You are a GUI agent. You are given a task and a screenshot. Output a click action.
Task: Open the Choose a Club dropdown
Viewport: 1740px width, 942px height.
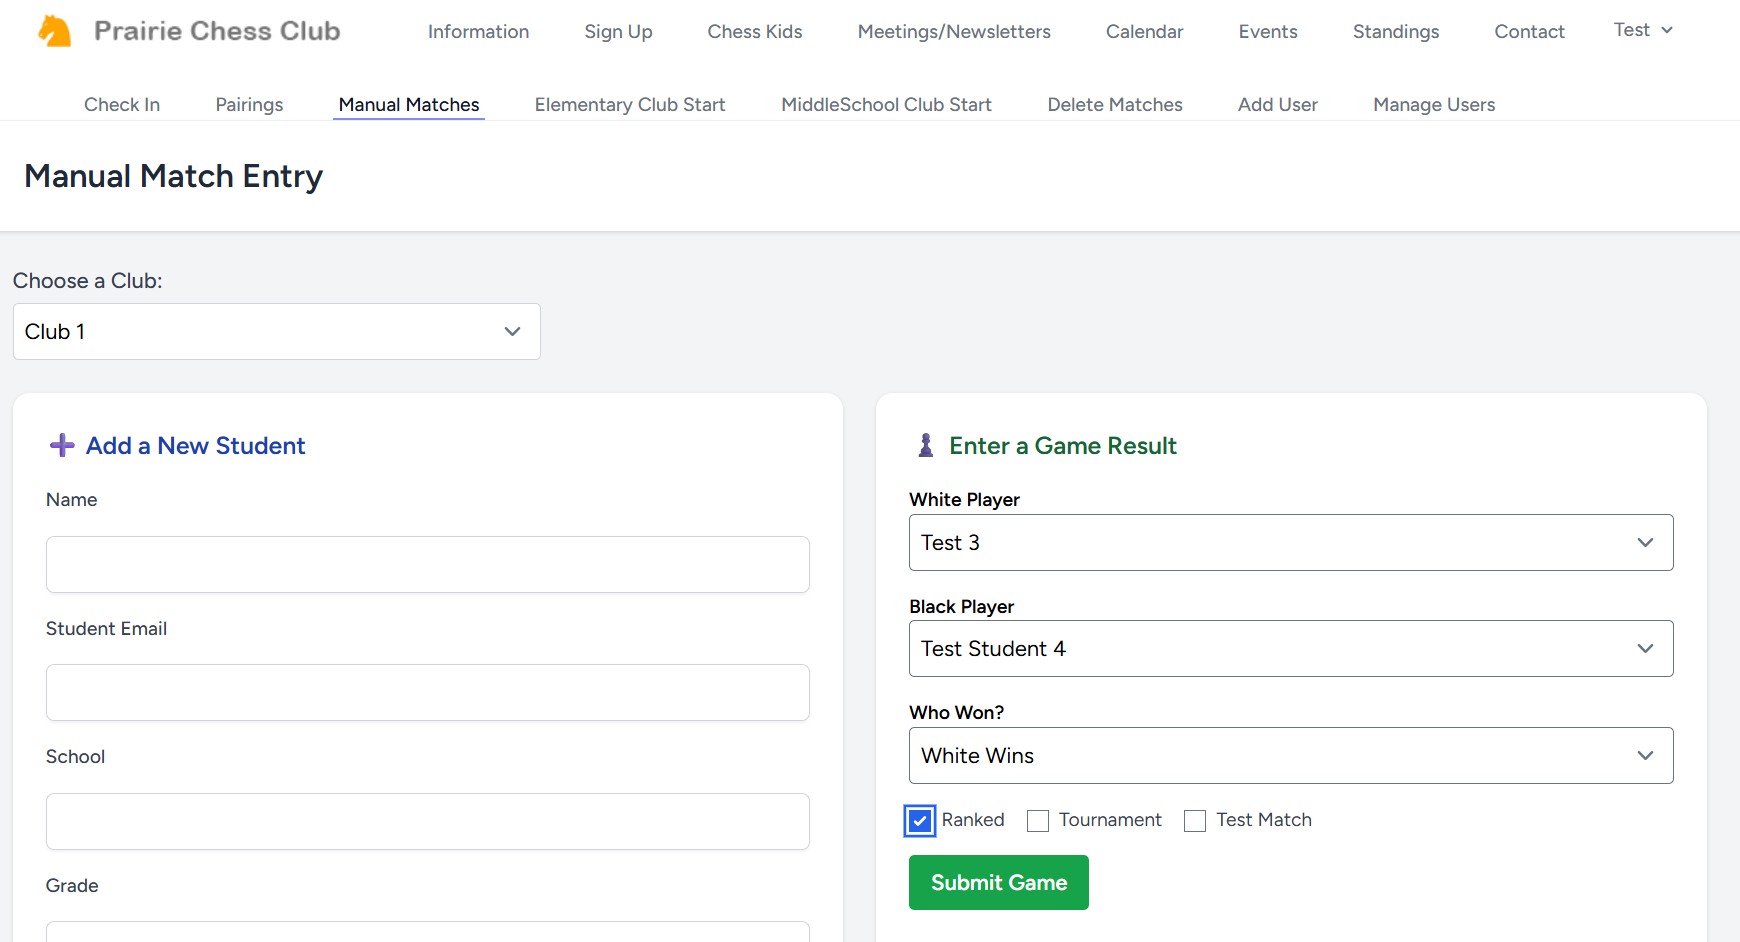coord(276,332)
